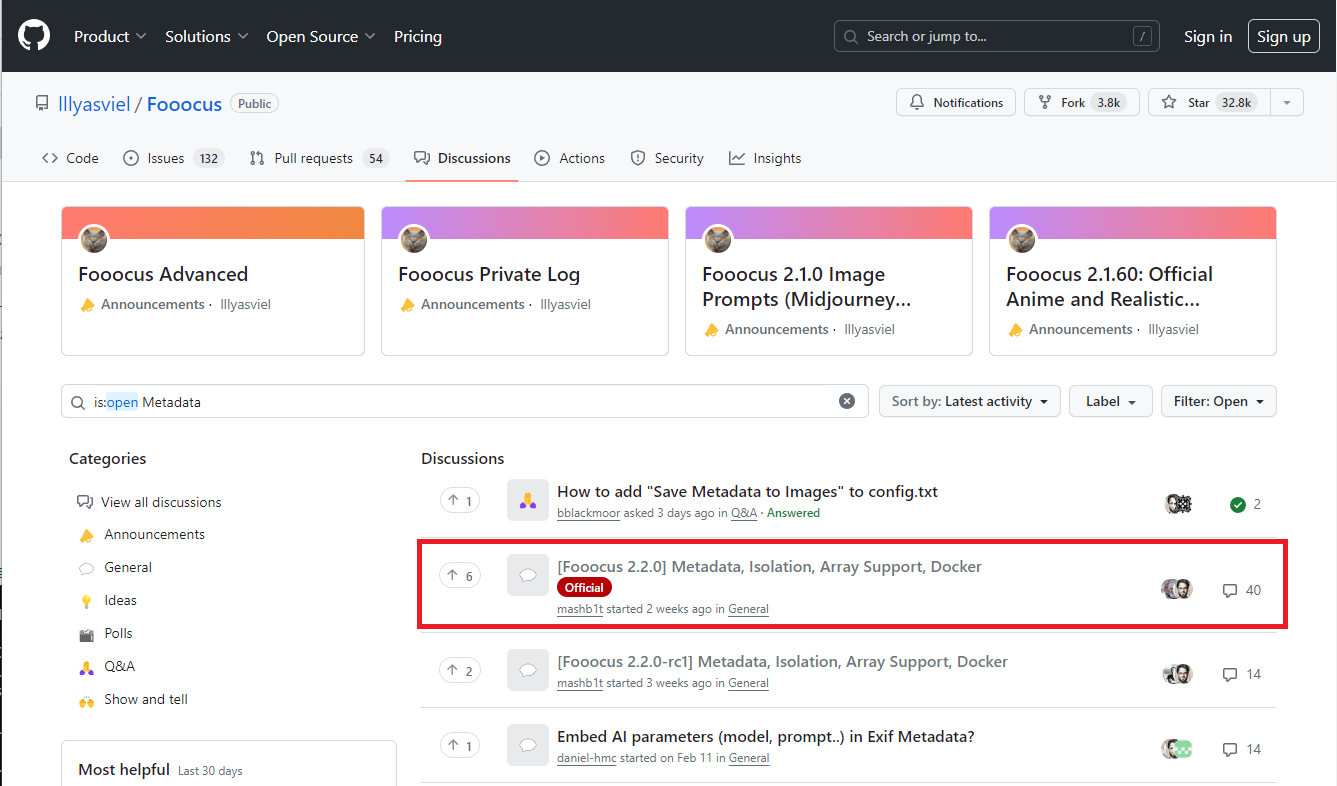
Task: Click participant avatars on Fooocus 2.2.0 discussion
Action: [x=1177, y=589]
